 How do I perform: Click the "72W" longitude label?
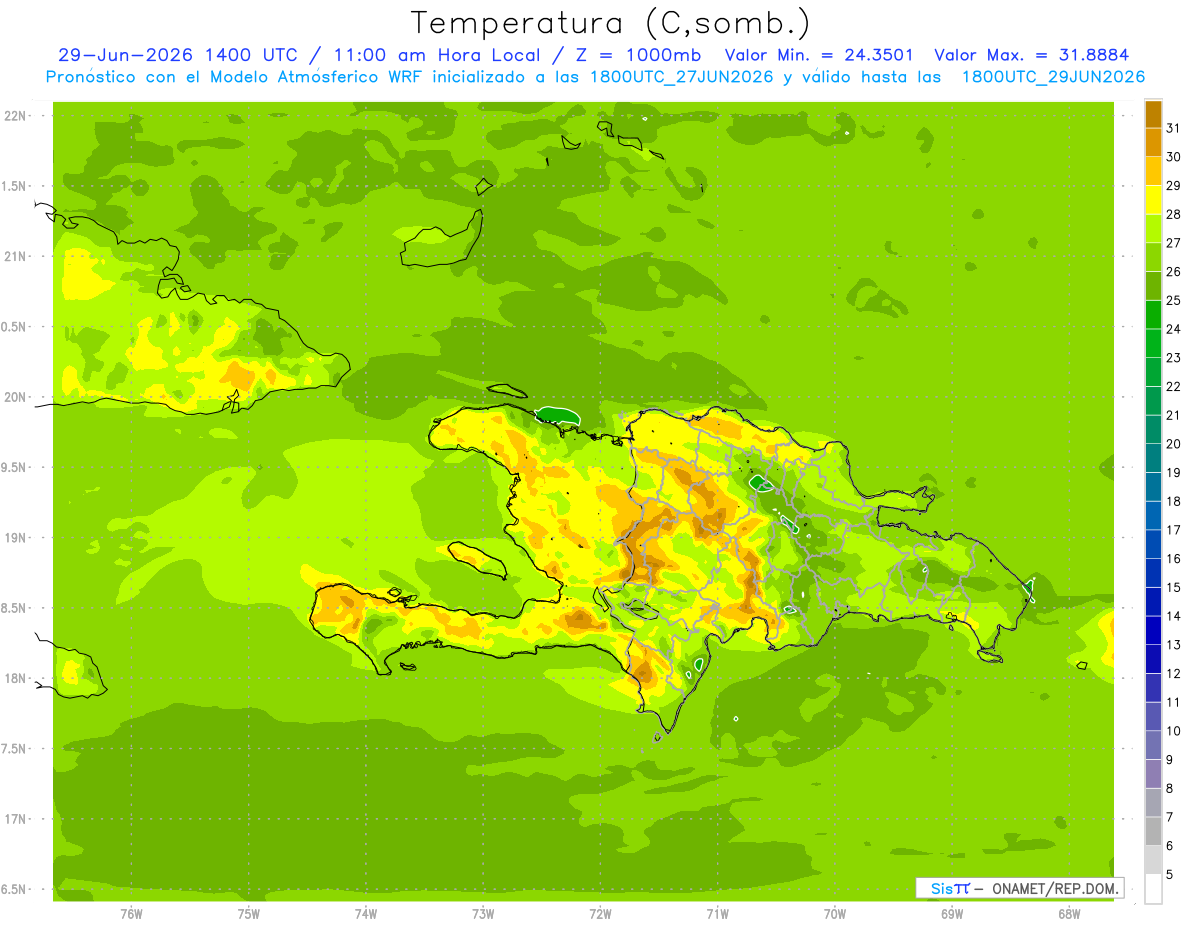pyautogui.click(x=600, y=913)
